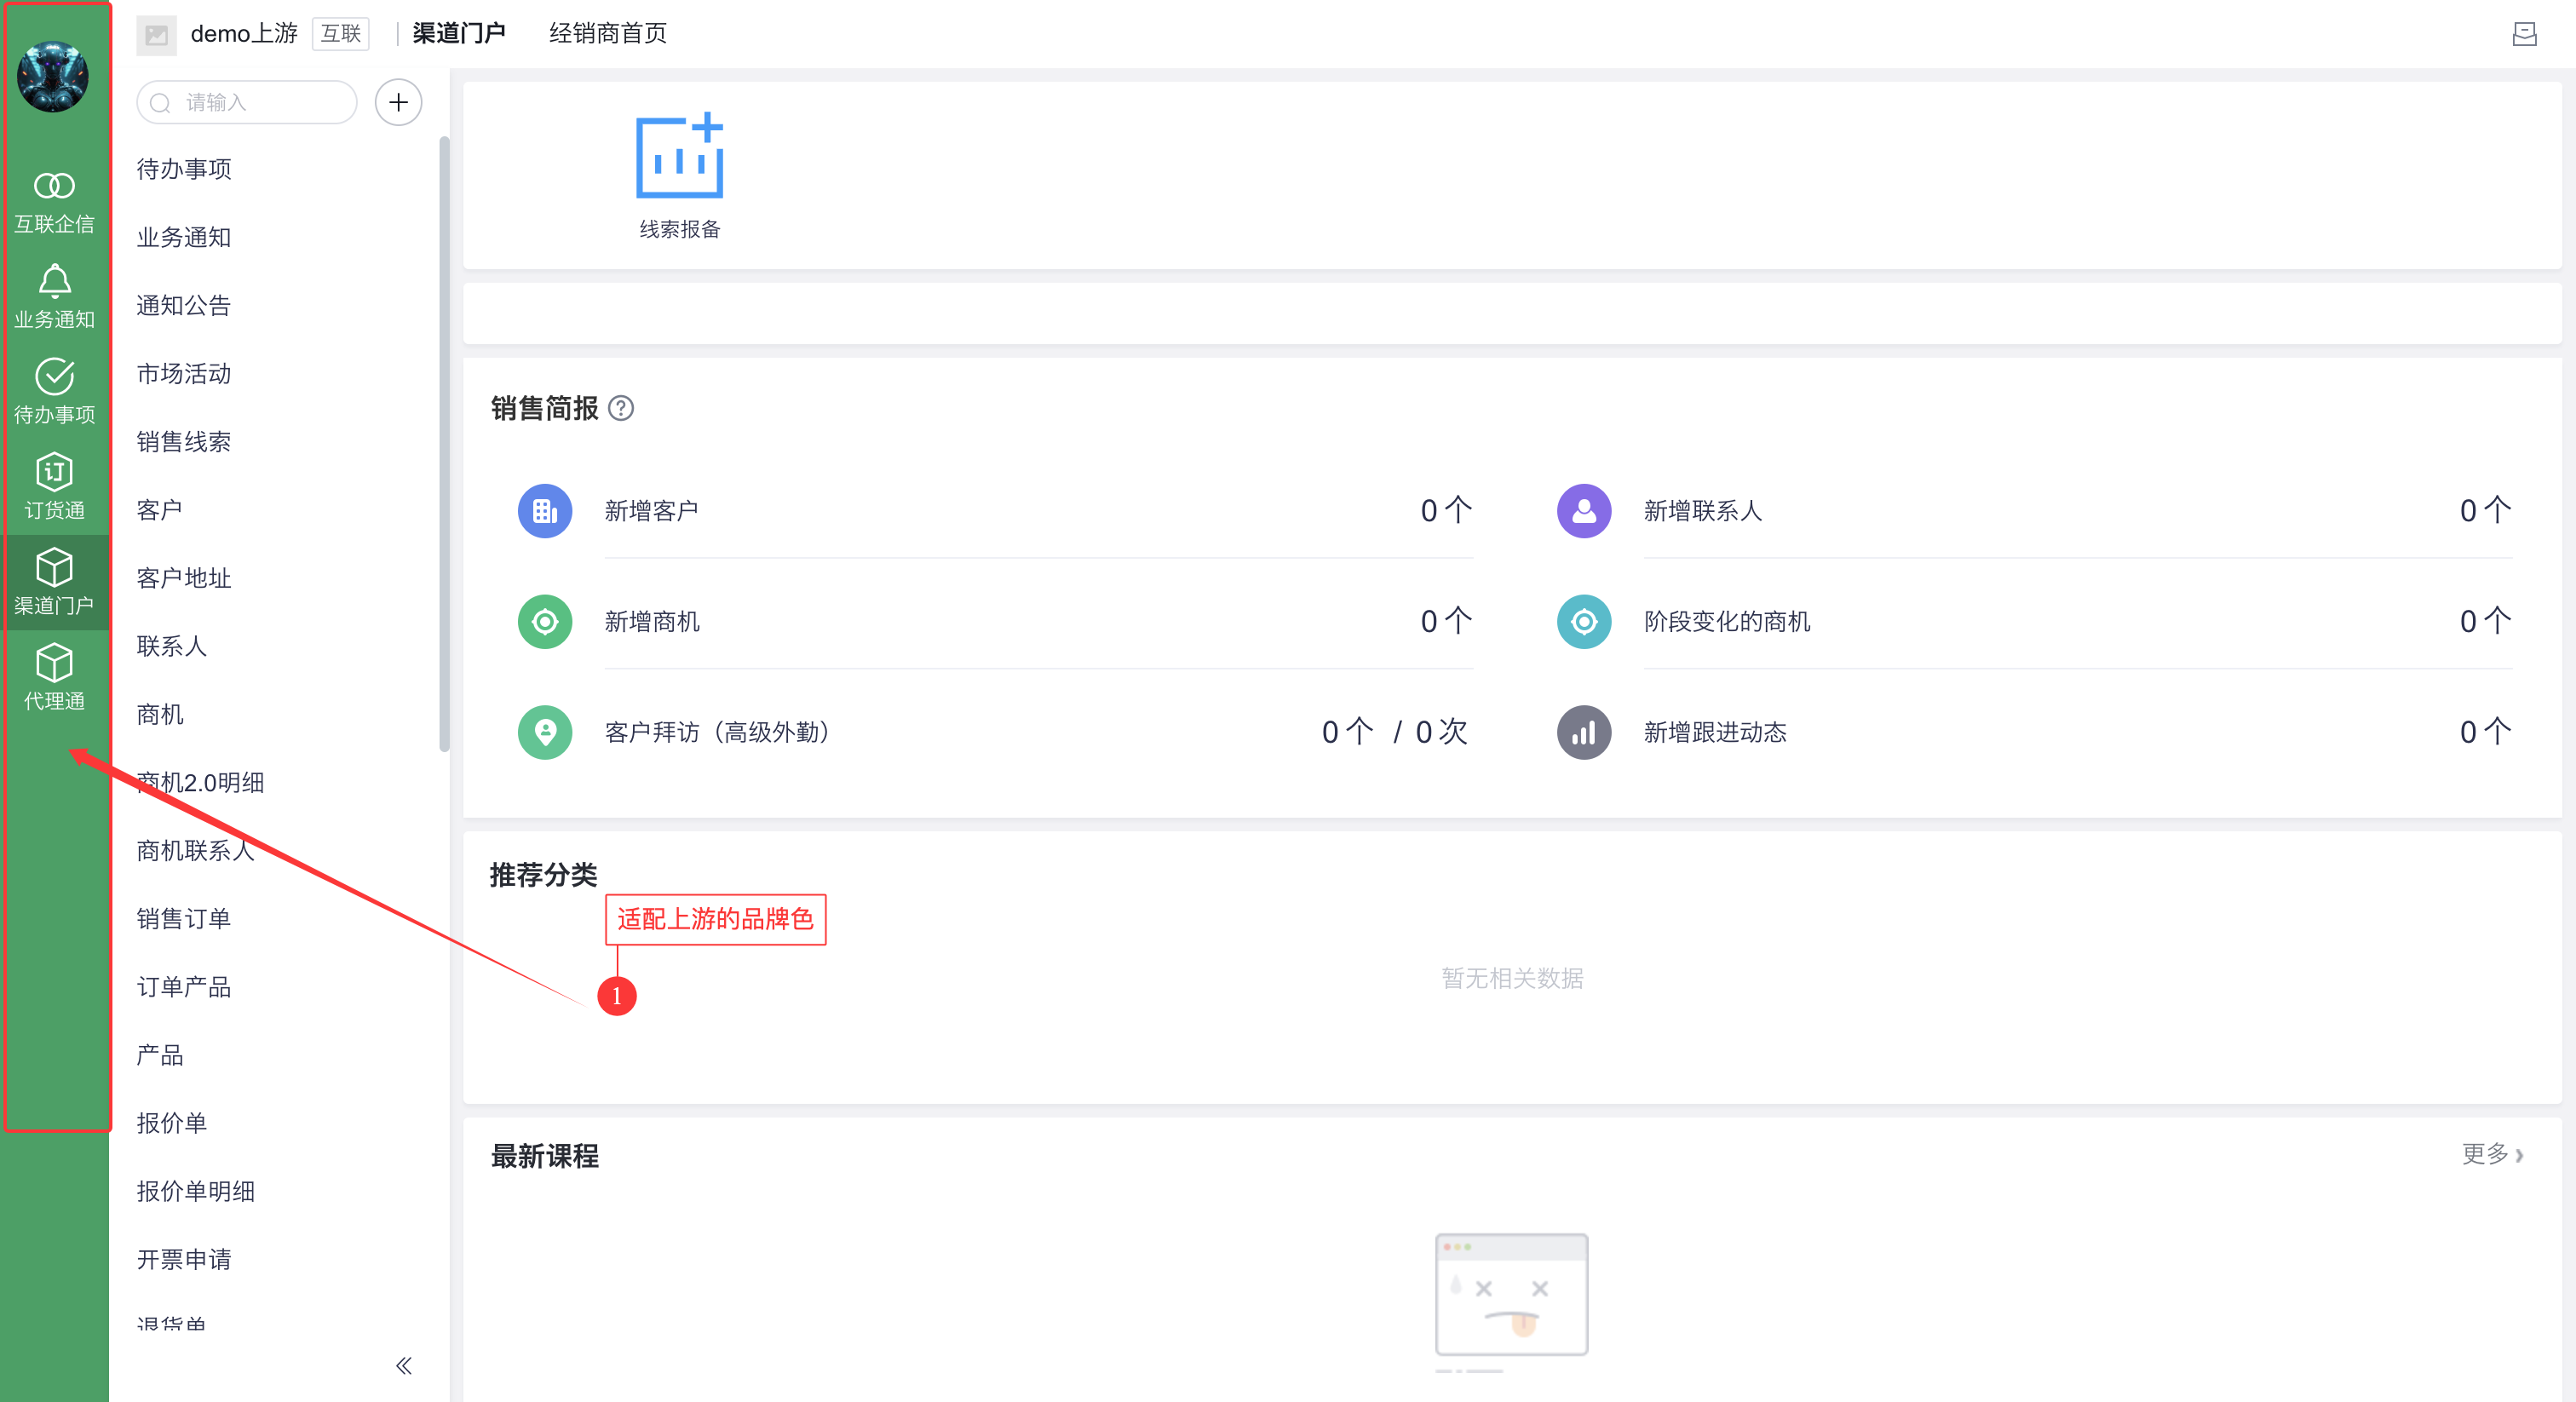Image resolution: width=2576 pixels, height=1402 pixels.
Task: Open 商机 menu item
Action: coord(160,714)
